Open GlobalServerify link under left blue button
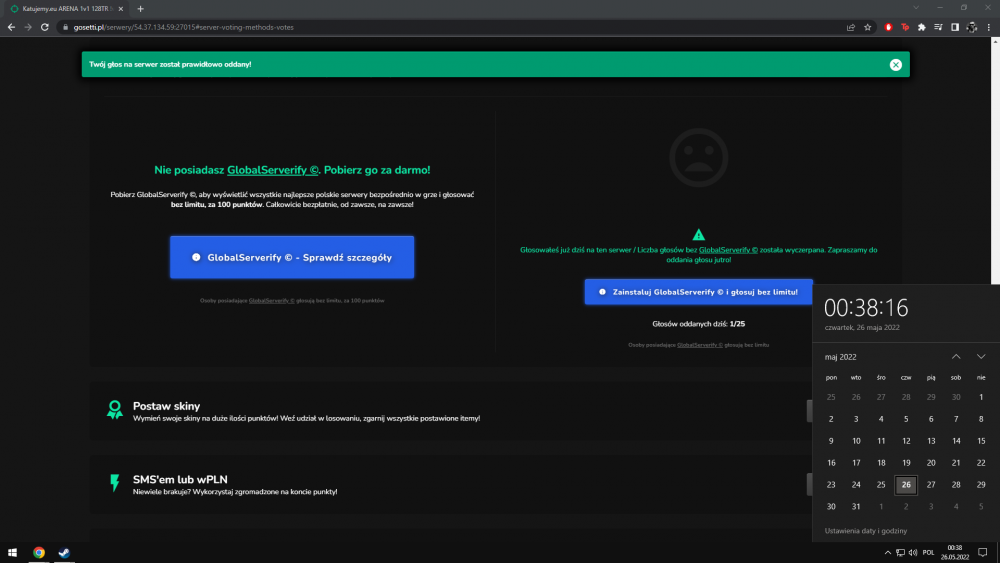1000x563 pixels. coord(272,300)
